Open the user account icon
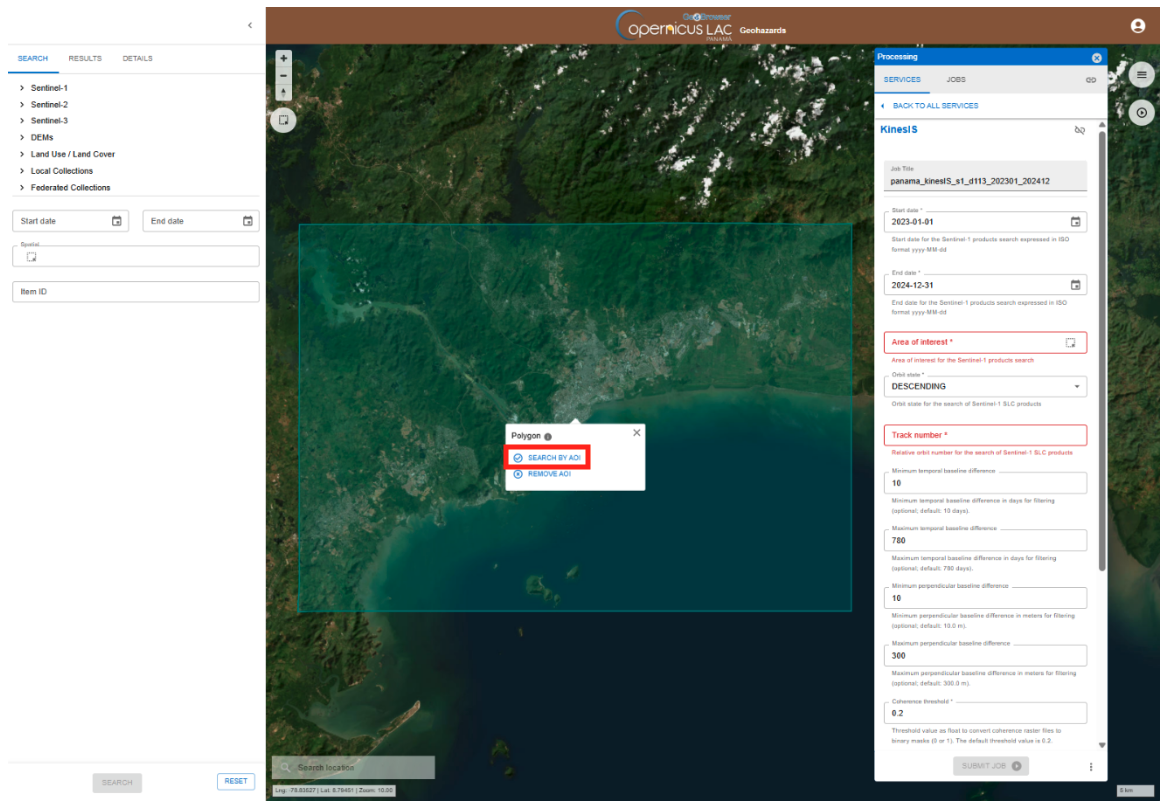 (1137, 27)
